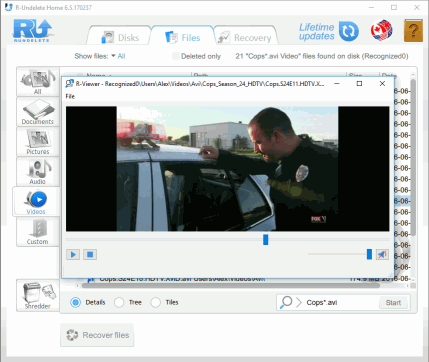The width and height of the screenshot is (429, 362).
Task: Select the Details view radio button
Action: point(75,302)
